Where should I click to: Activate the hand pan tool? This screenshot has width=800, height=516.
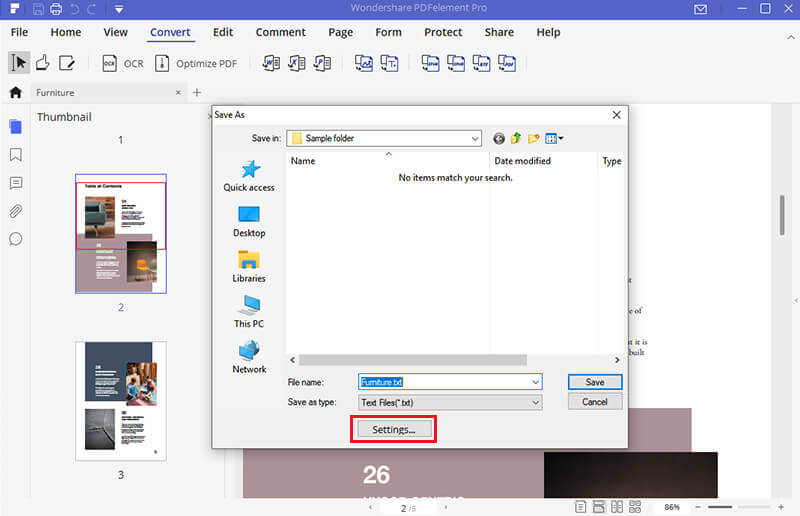(42, 63)
